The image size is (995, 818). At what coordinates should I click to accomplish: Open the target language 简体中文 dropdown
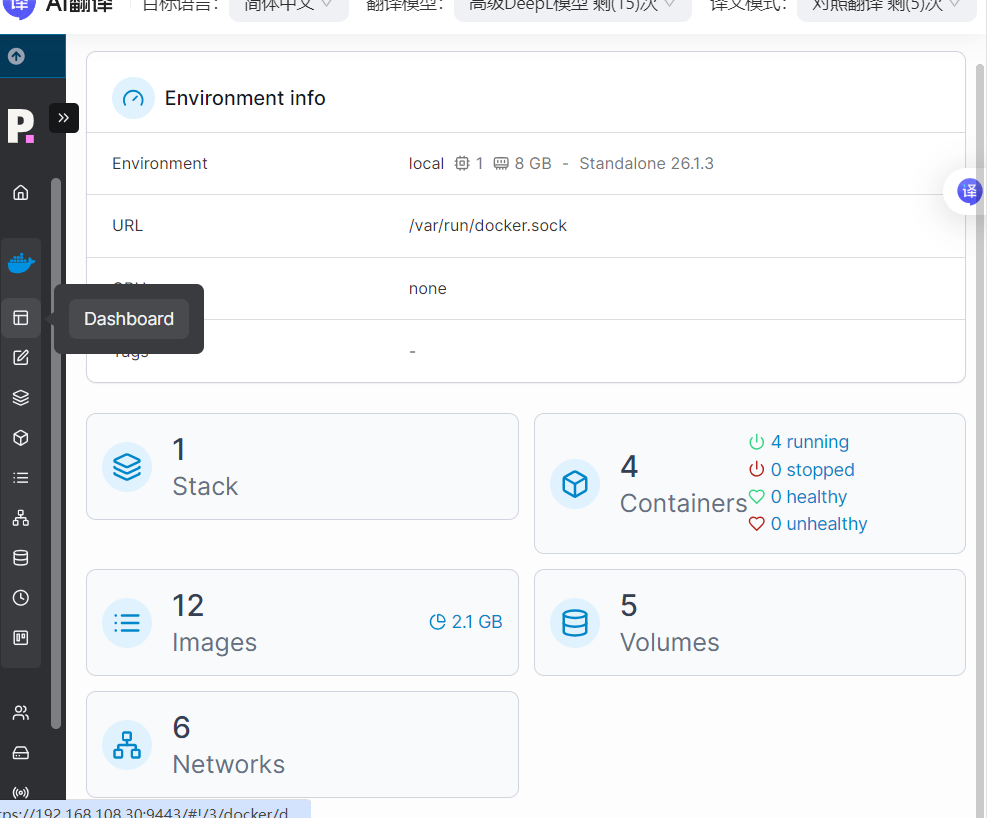click(x=289, y=8)
